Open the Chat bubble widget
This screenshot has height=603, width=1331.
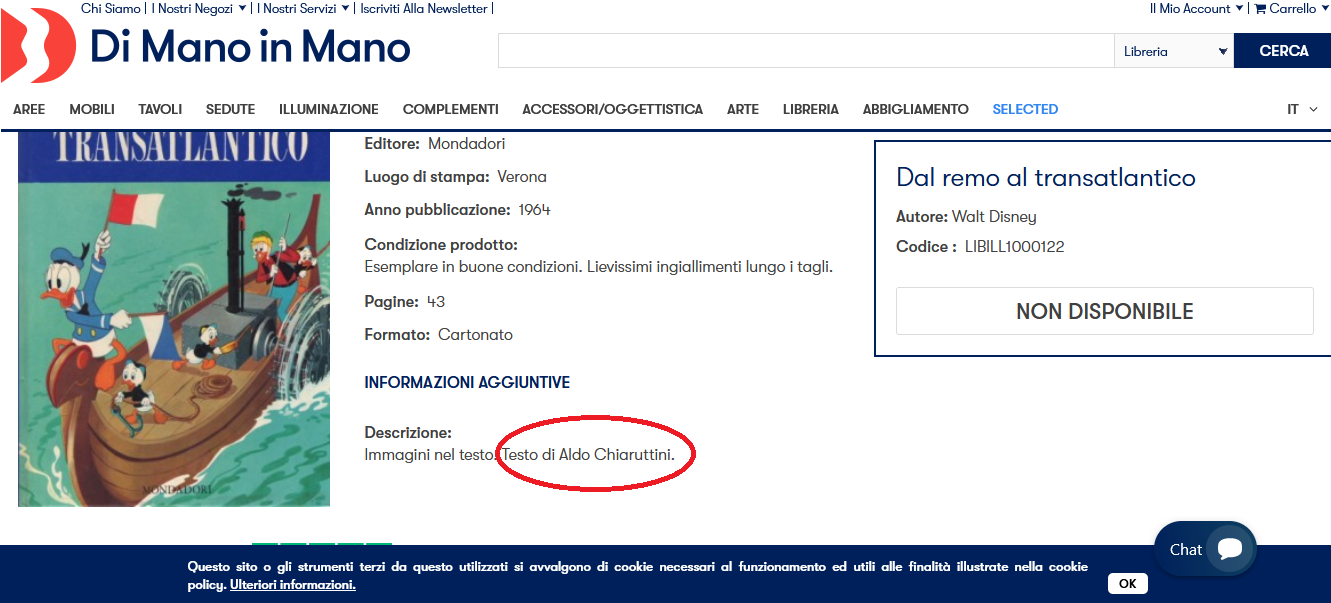(1205, 549)
